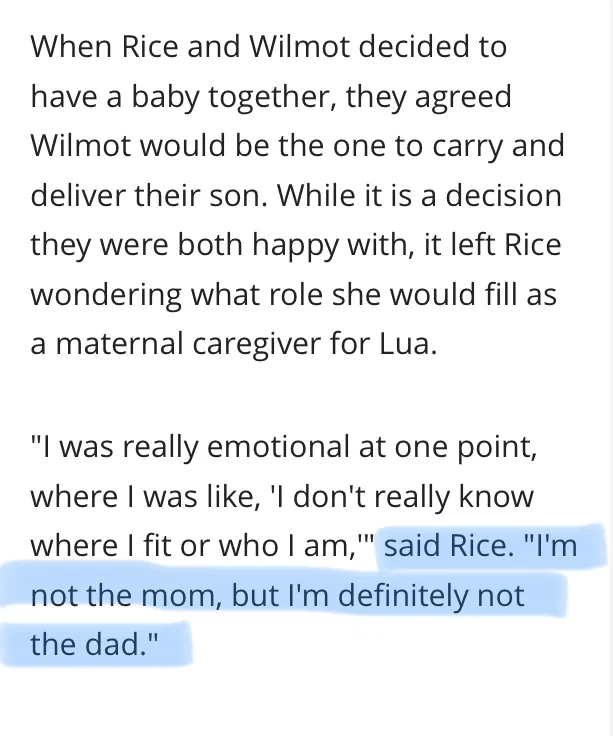Click the highlighted phrase "not the mom,"
The height and width of the screenshot is (736, 613).
click(x=127, y=595)
